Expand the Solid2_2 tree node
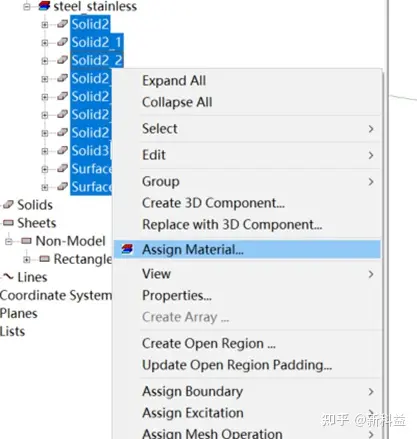 45,61
